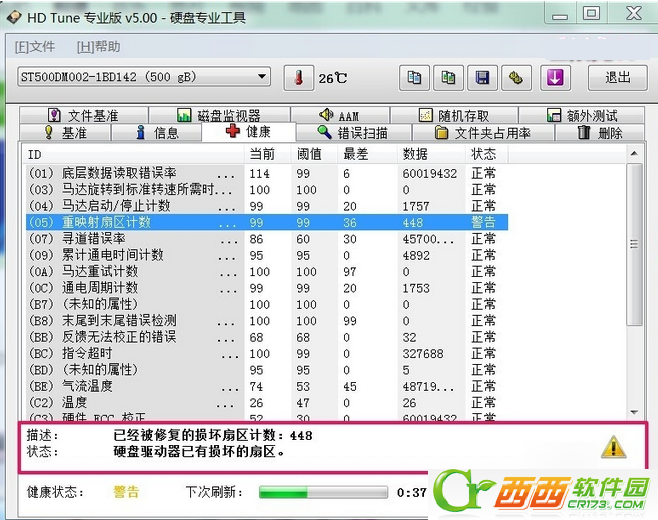Click the copy info to clipboard icon

[x=414, y=78]
